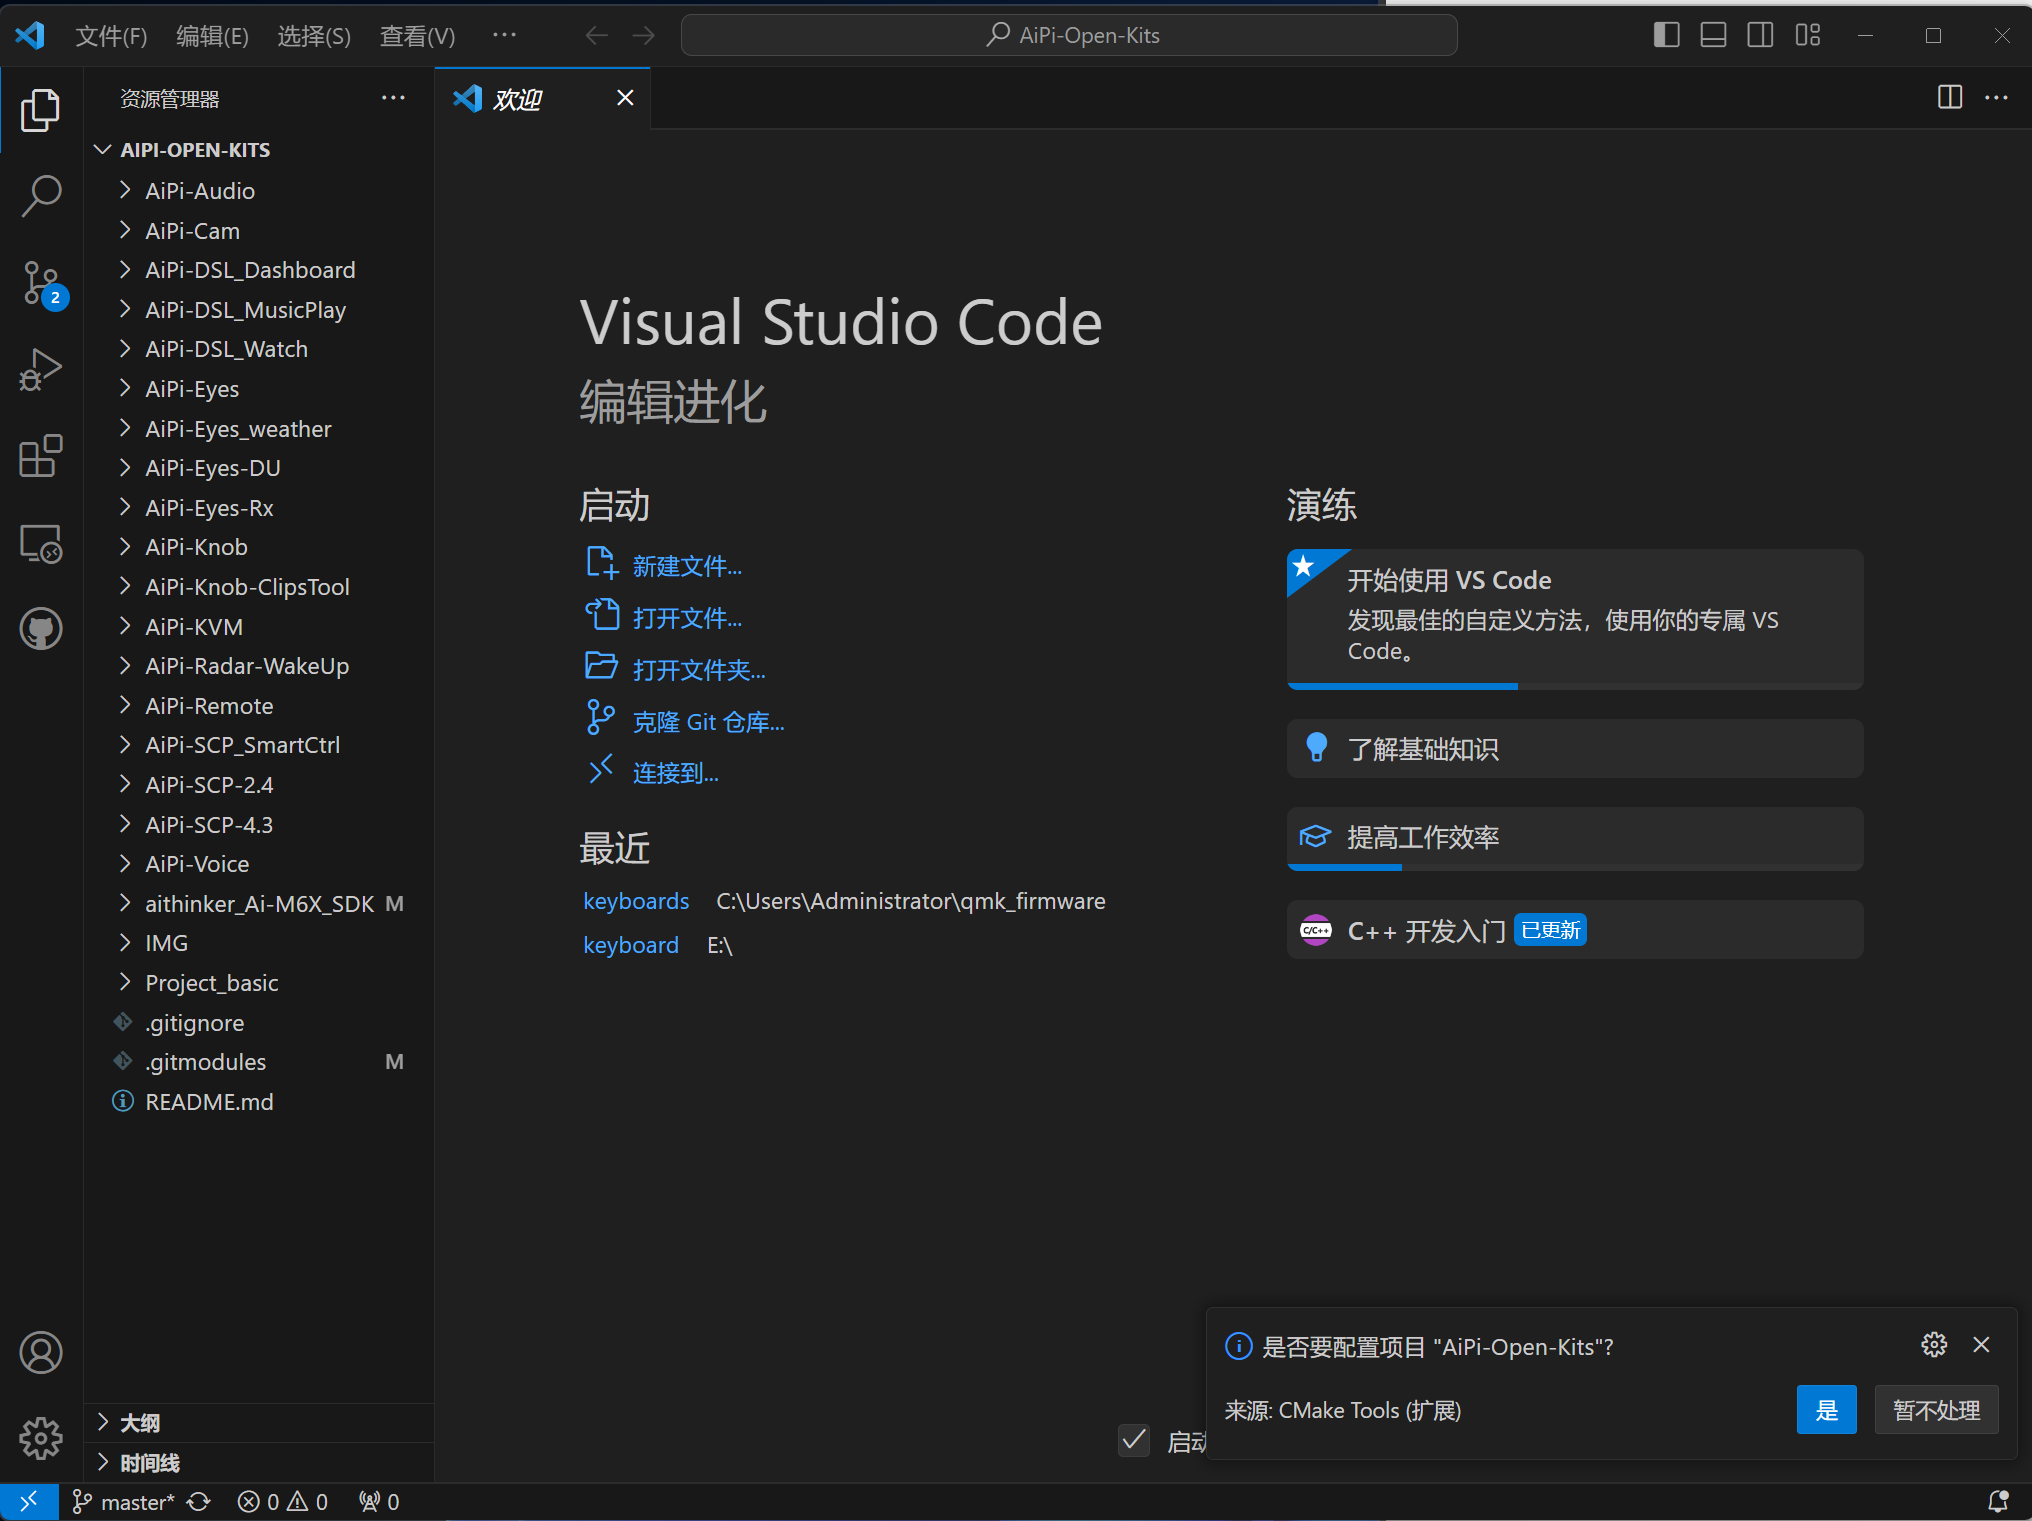Expand aithinker_Ai-M6X_SDK folder

pos(259,904)
